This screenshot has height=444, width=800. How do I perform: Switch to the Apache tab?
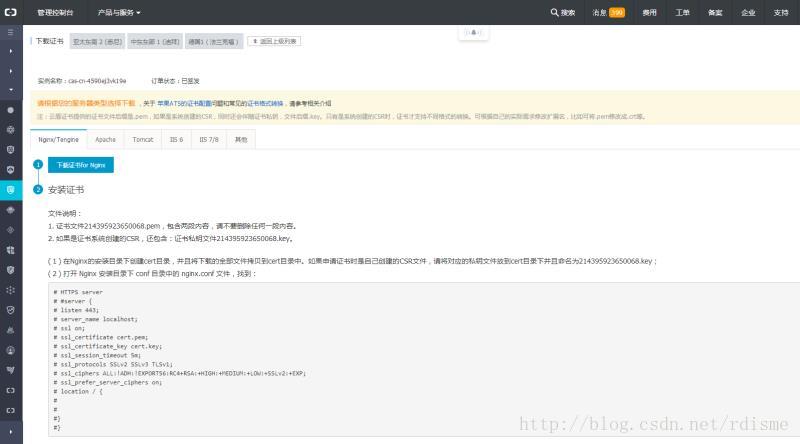coord(106,139)
